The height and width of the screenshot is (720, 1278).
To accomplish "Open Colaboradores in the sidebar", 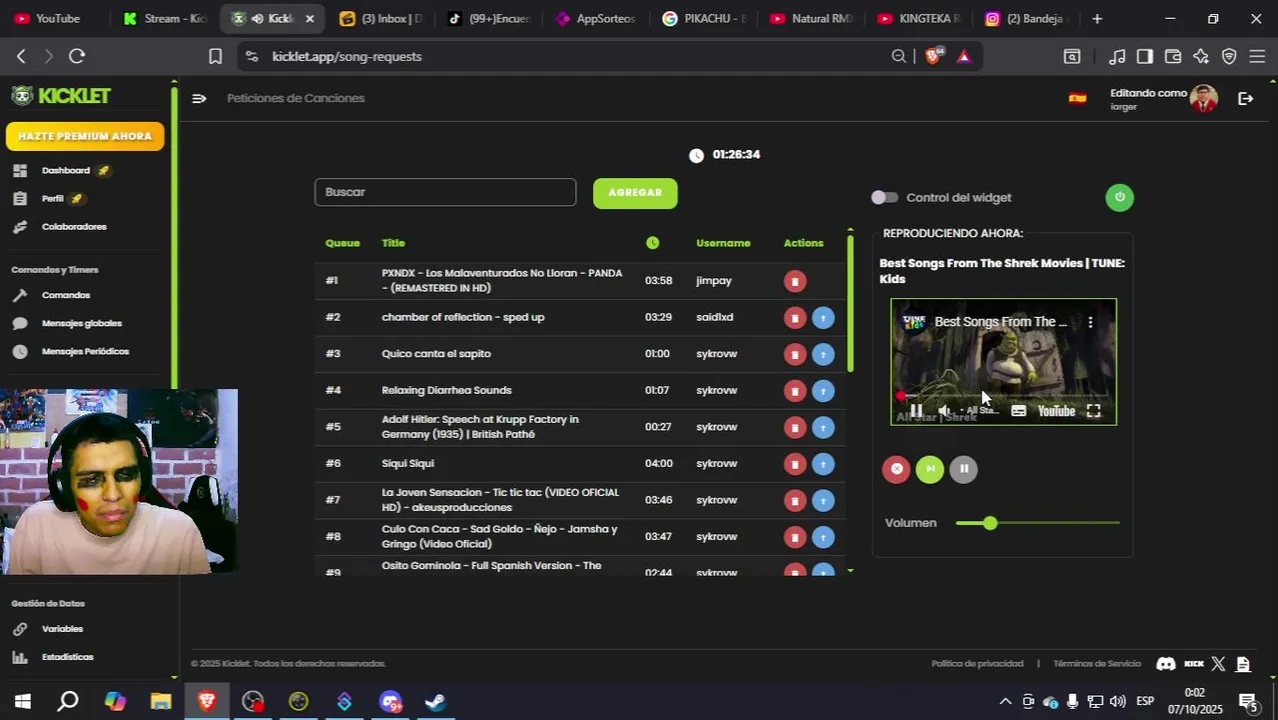I will (74, 227).
